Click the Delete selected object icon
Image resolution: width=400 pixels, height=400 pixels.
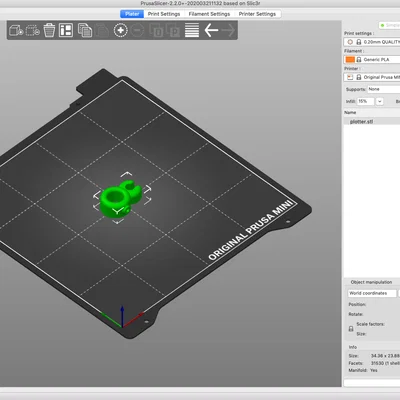(33, 30)
